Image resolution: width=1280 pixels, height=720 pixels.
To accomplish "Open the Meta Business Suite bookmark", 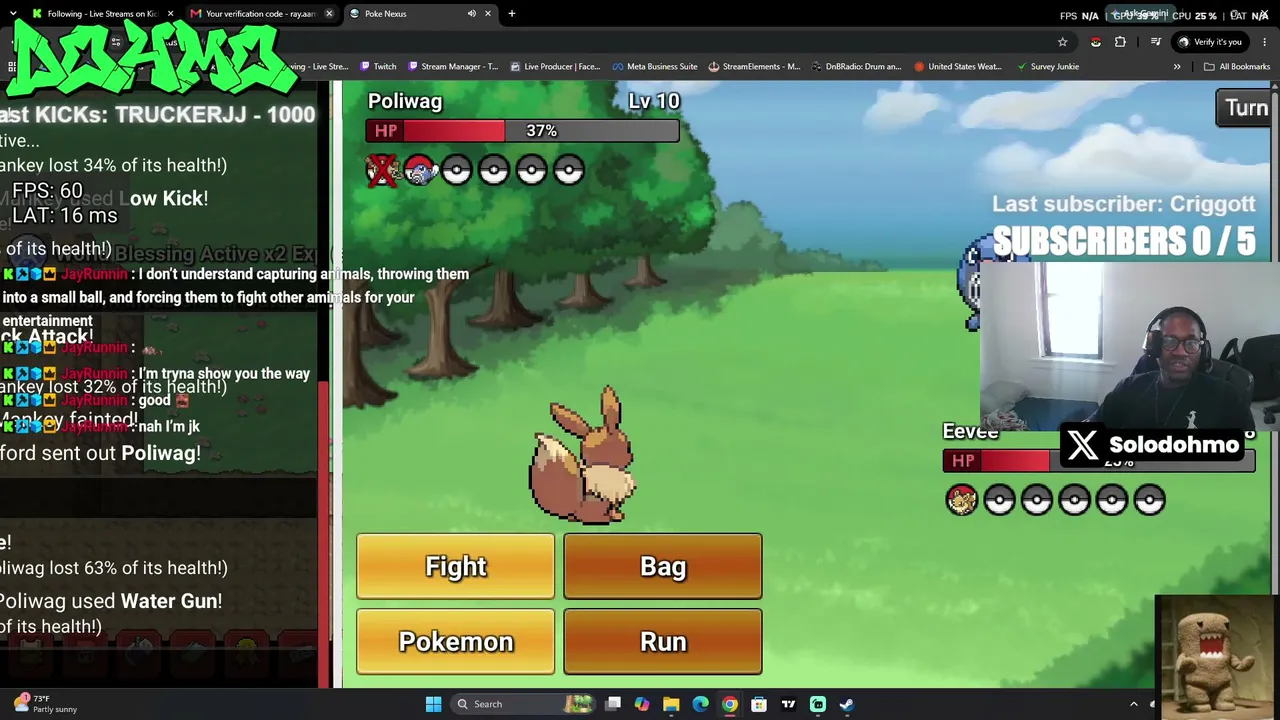I will (654, 67).
